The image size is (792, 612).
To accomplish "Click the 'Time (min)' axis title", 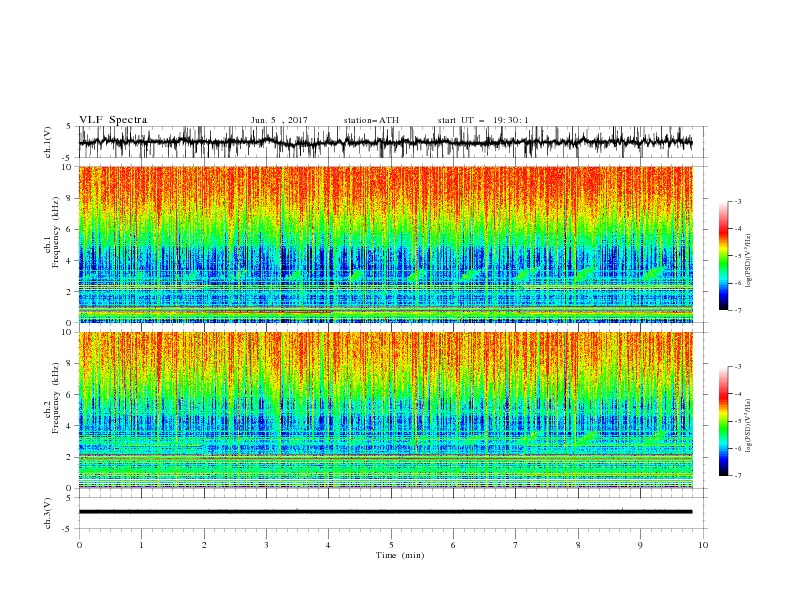I will (x=400, y=555).
